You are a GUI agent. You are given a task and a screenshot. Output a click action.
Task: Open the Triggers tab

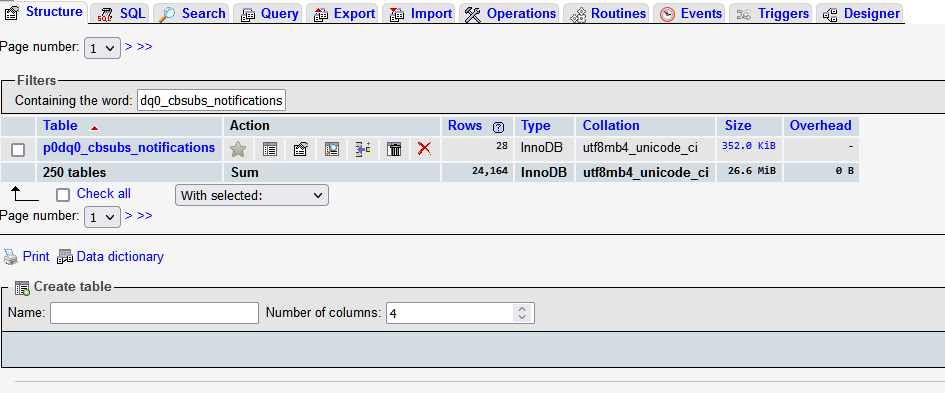pyautogui.click(x=771, y=13)
